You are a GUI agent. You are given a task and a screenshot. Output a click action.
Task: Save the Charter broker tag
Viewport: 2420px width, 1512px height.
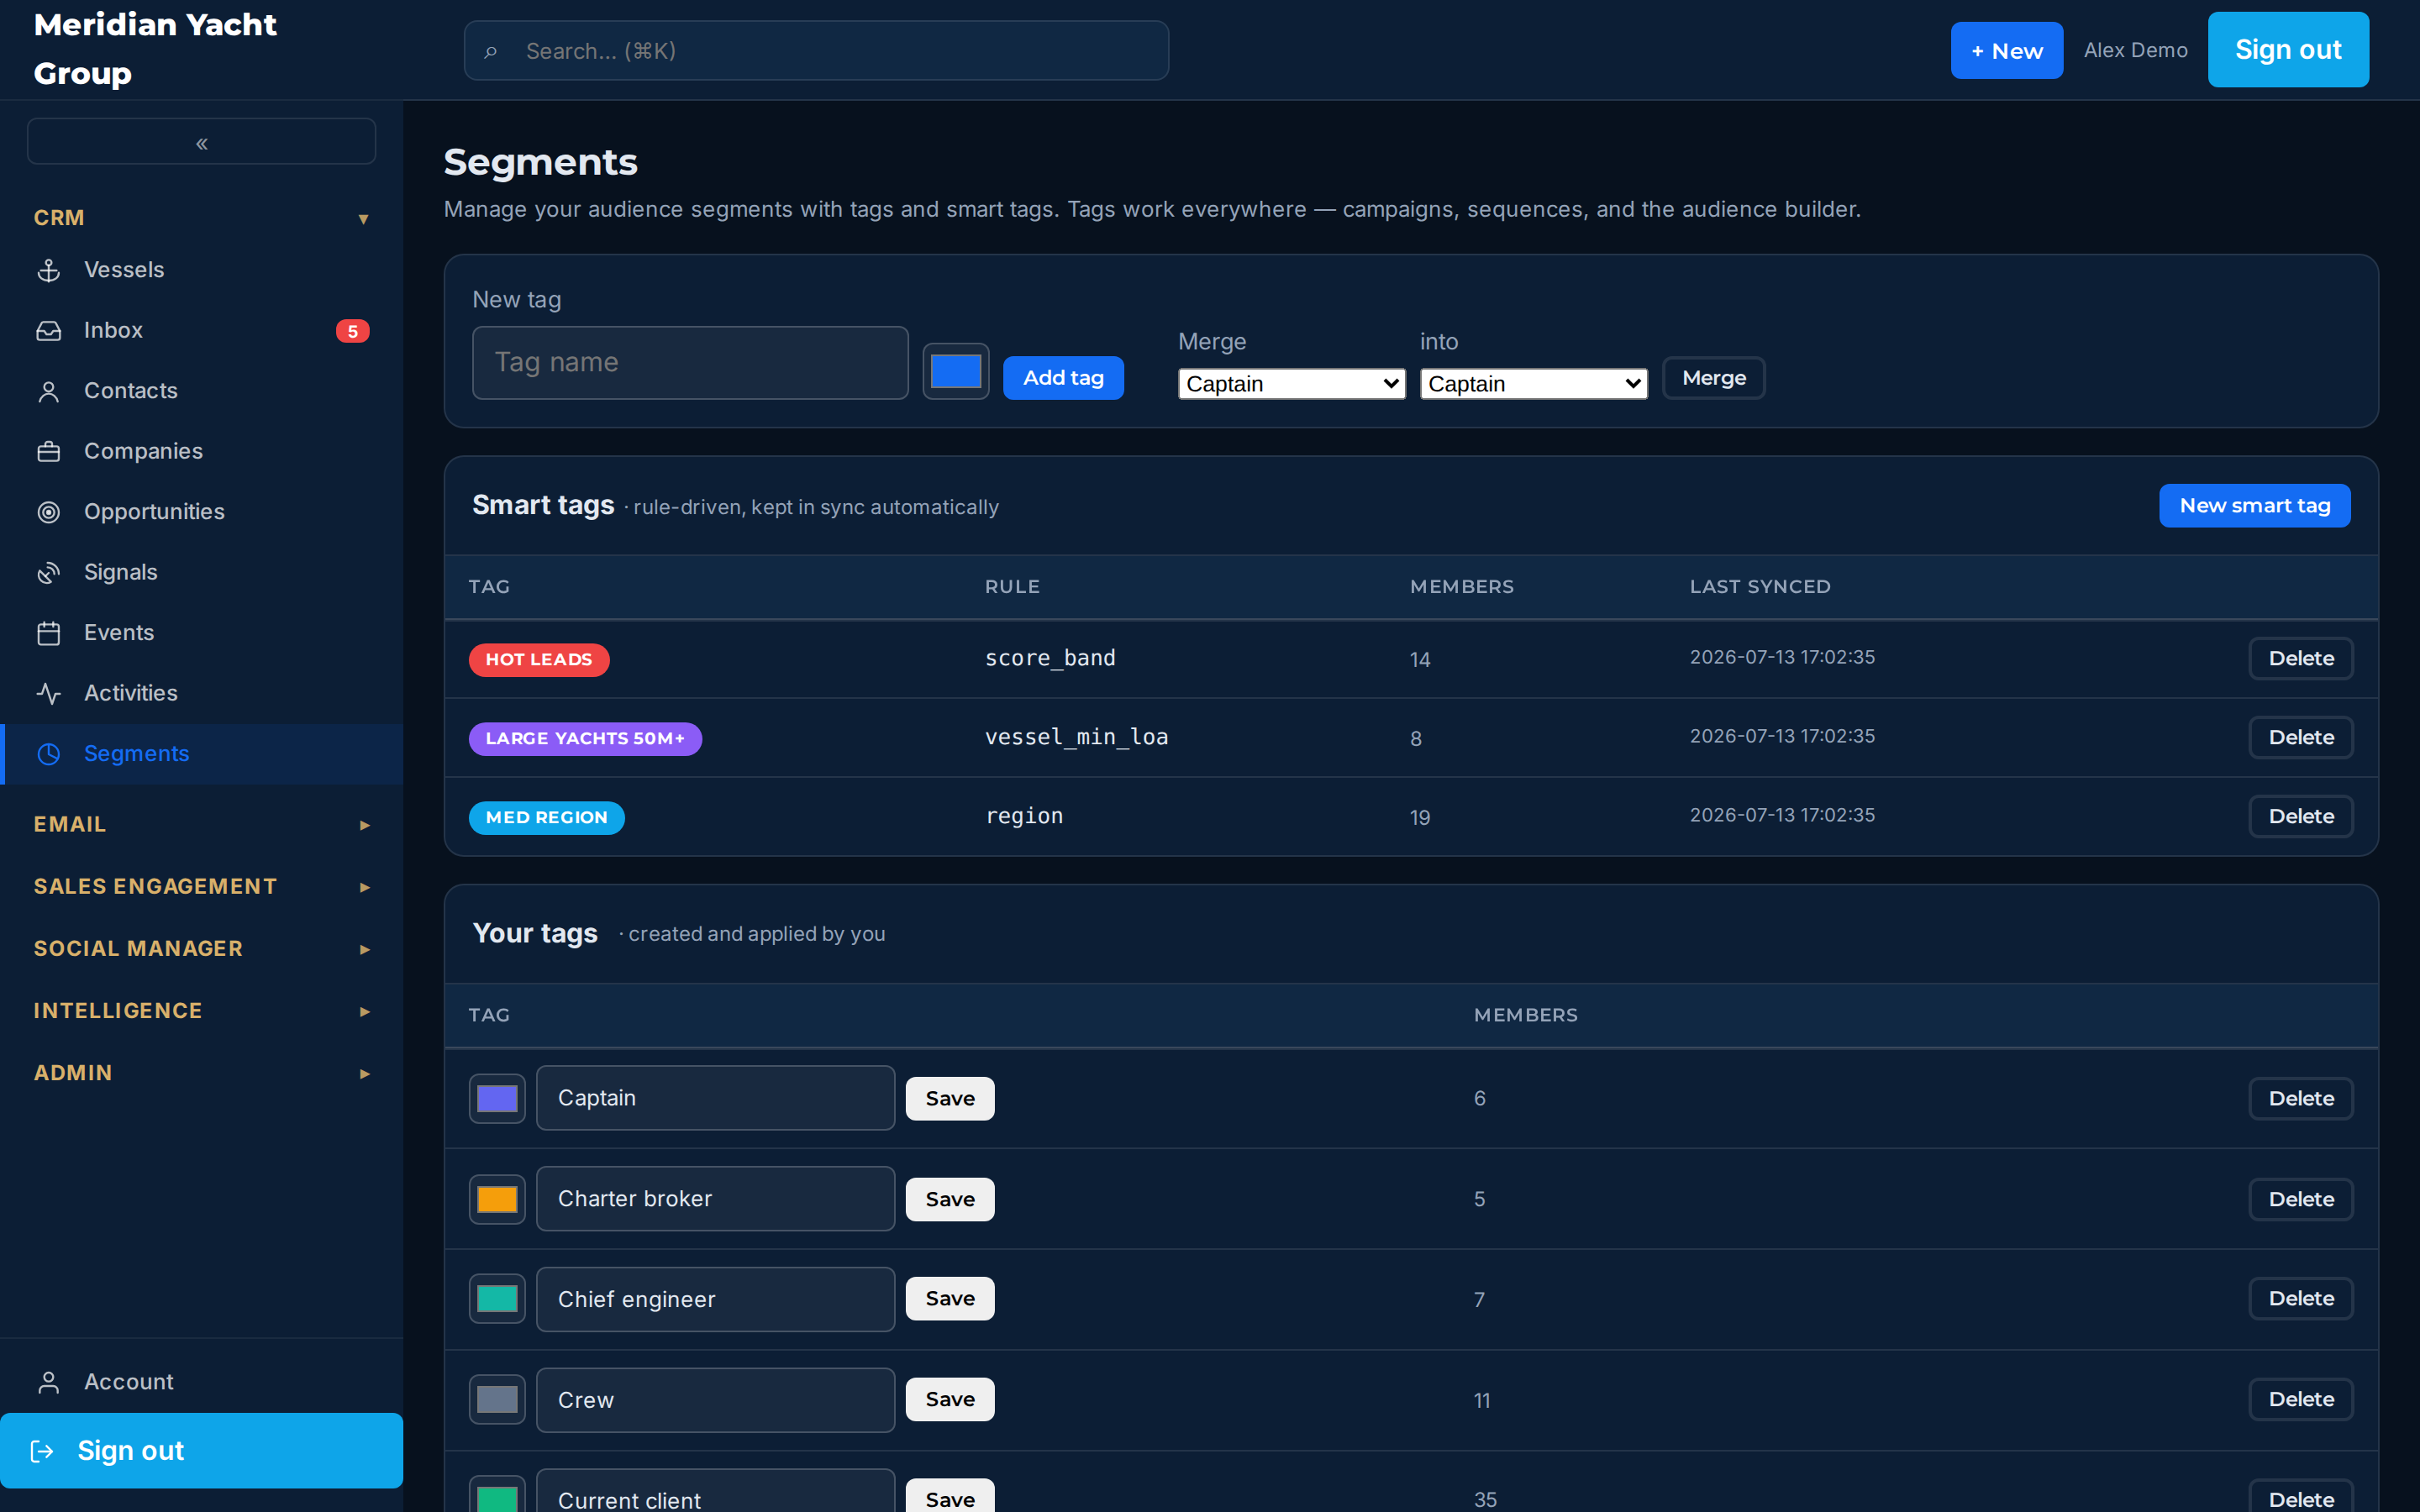coord(950,1200)
